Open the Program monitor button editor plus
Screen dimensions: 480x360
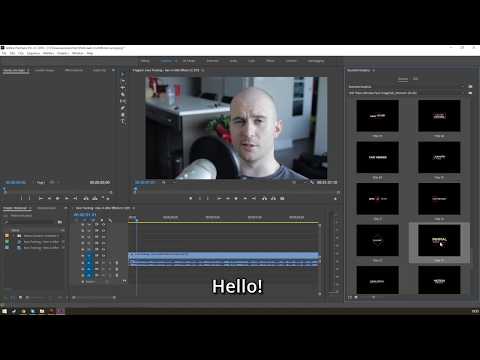[336, 199]
